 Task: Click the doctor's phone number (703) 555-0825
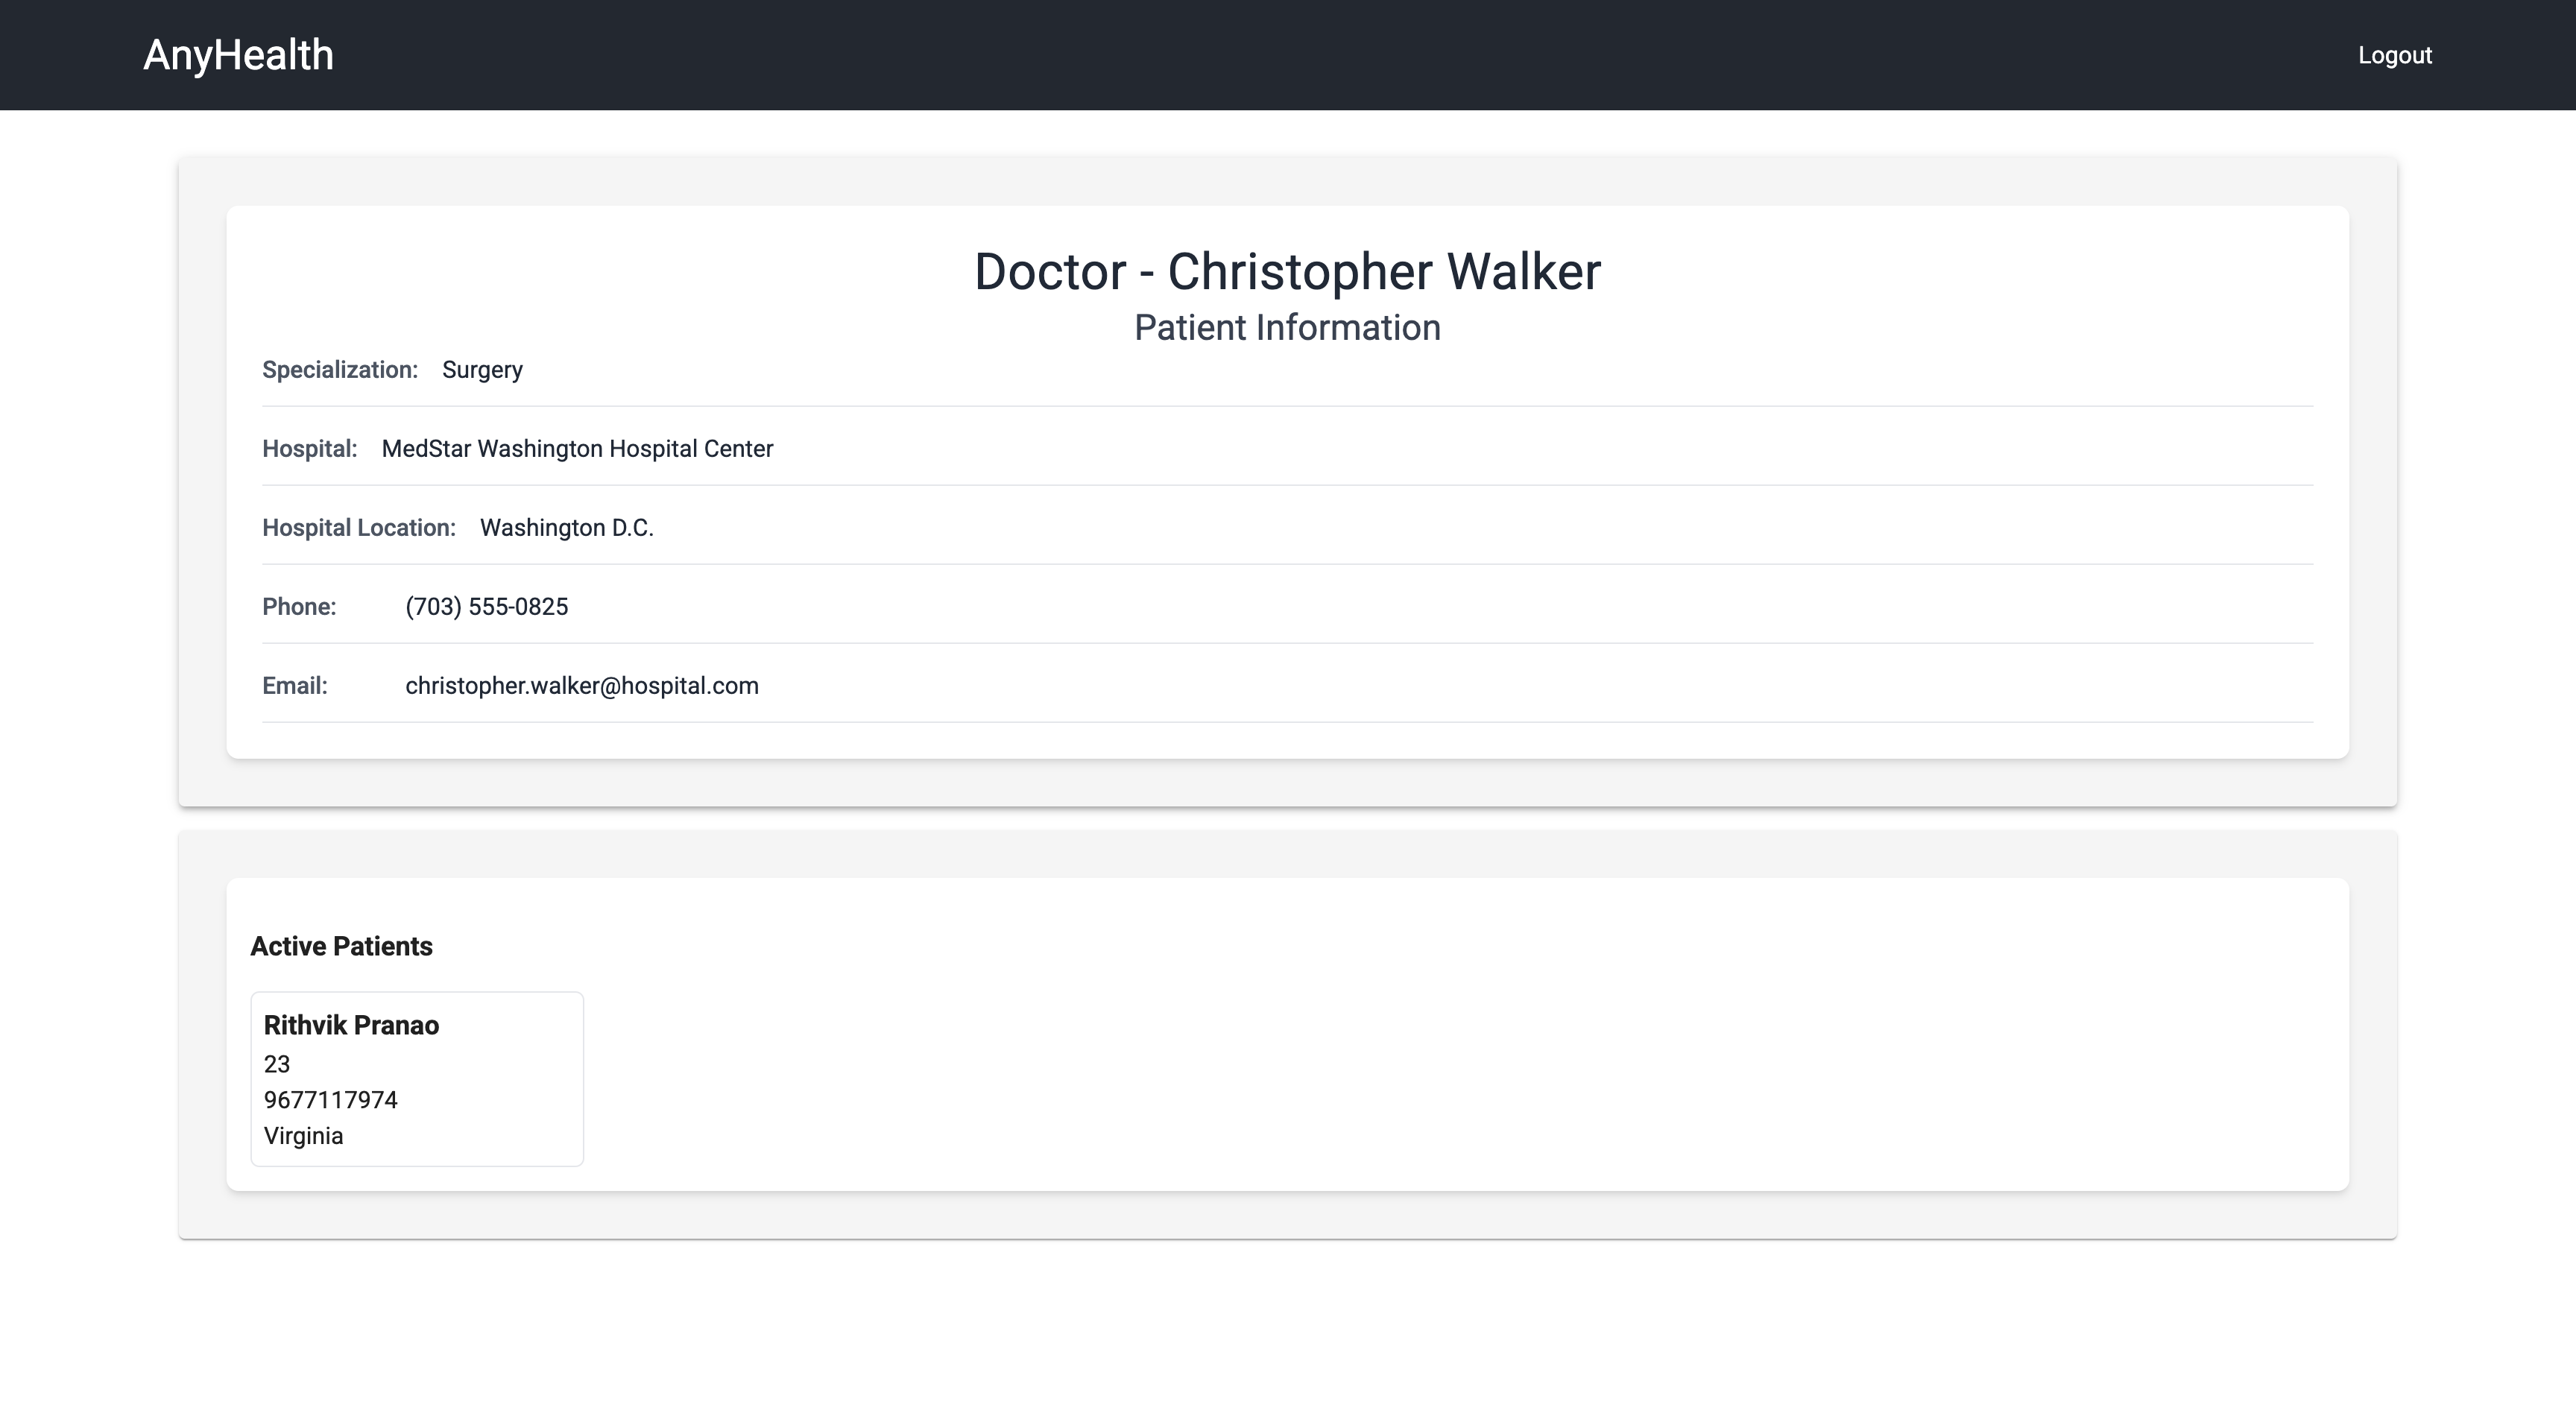[x=486, y=607]
